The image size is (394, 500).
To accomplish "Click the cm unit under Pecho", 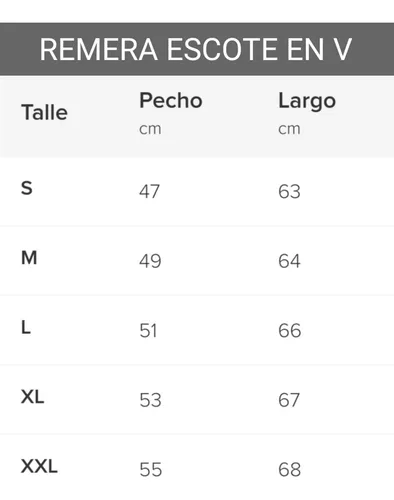I will [150, 129].
